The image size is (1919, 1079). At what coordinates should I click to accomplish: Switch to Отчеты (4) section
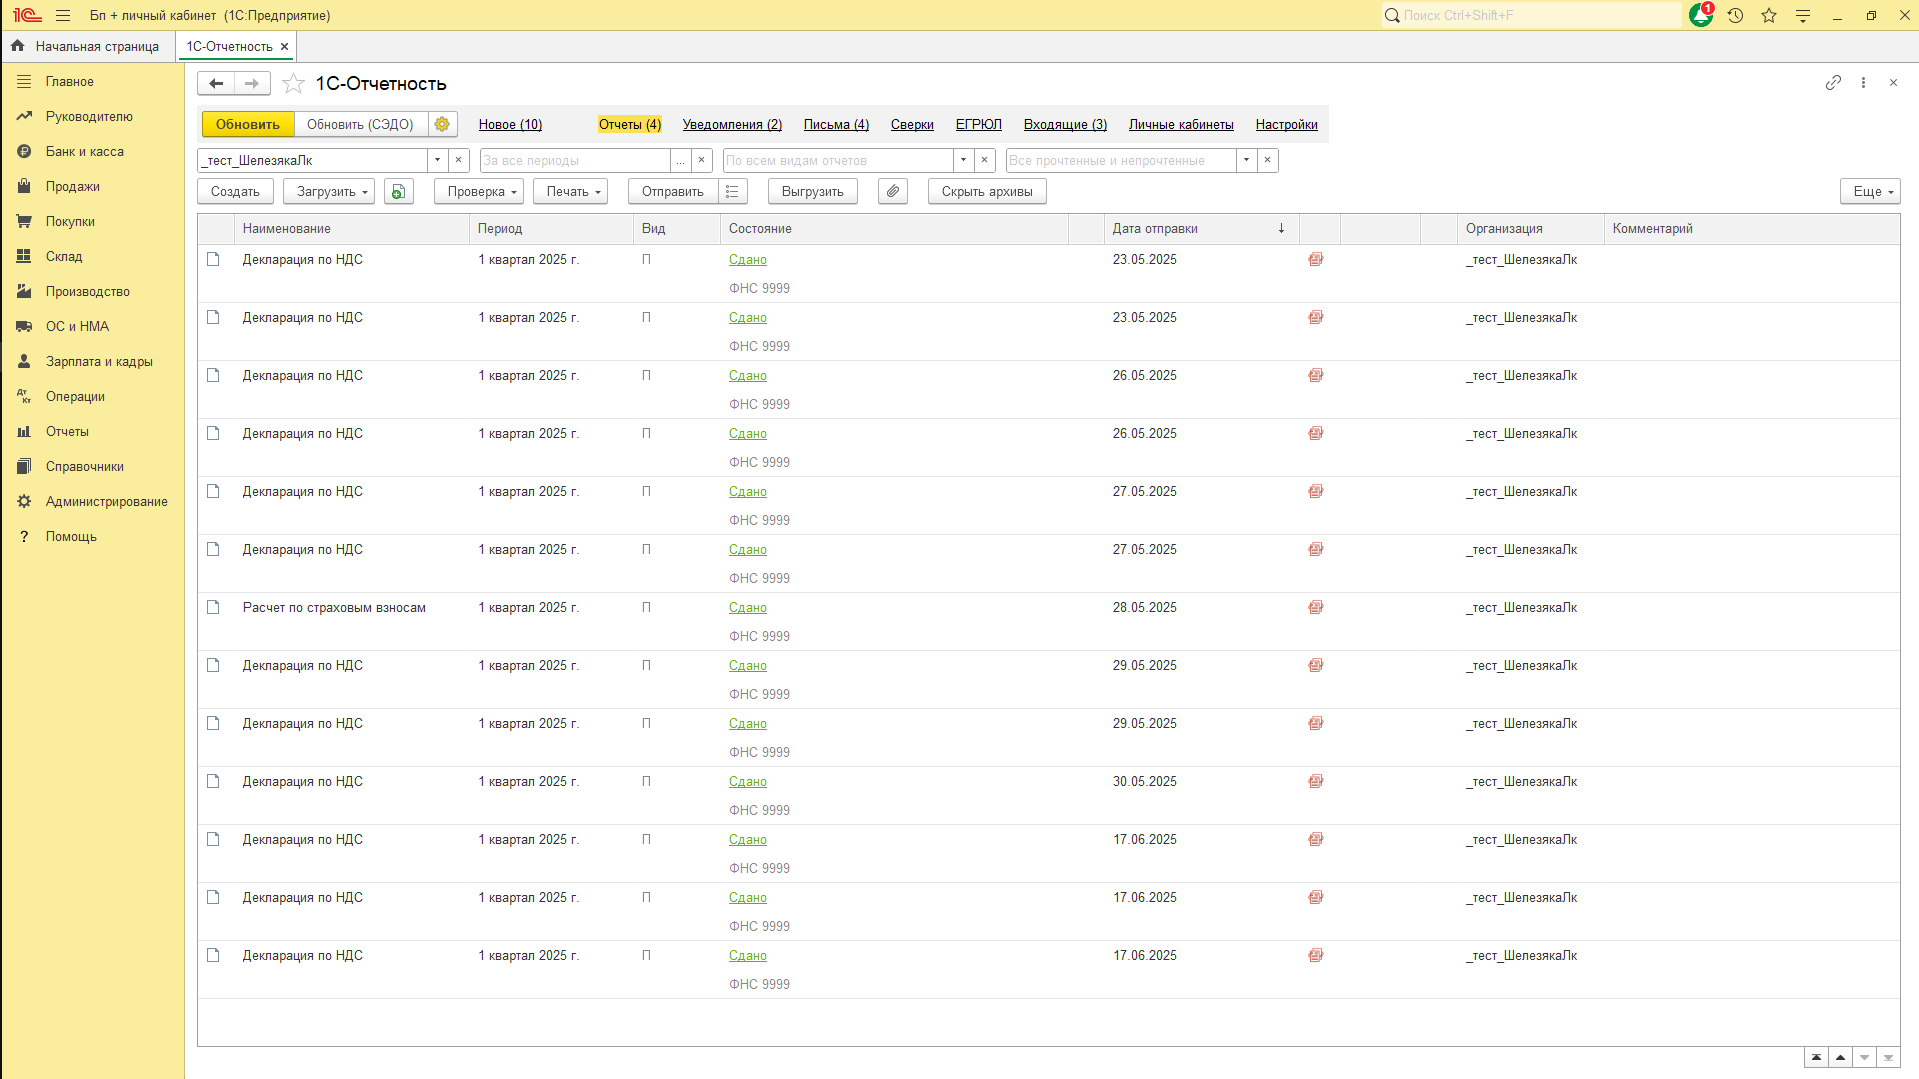630,124
